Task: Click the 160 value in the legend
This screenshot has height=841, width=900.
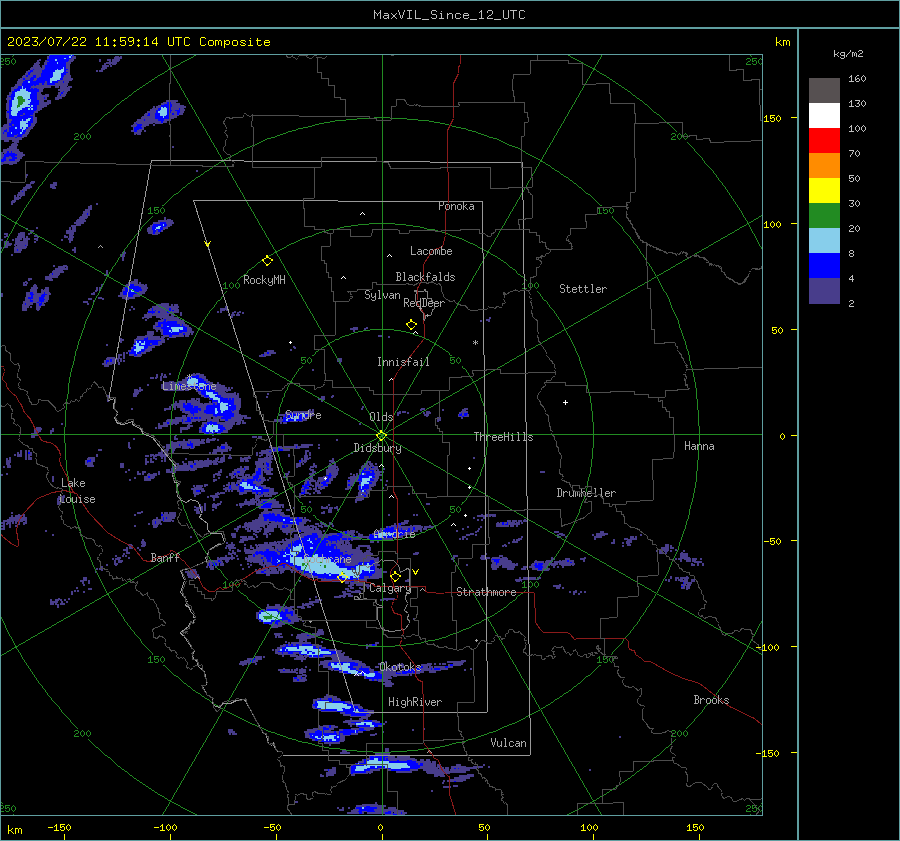Action: (857, 79)
